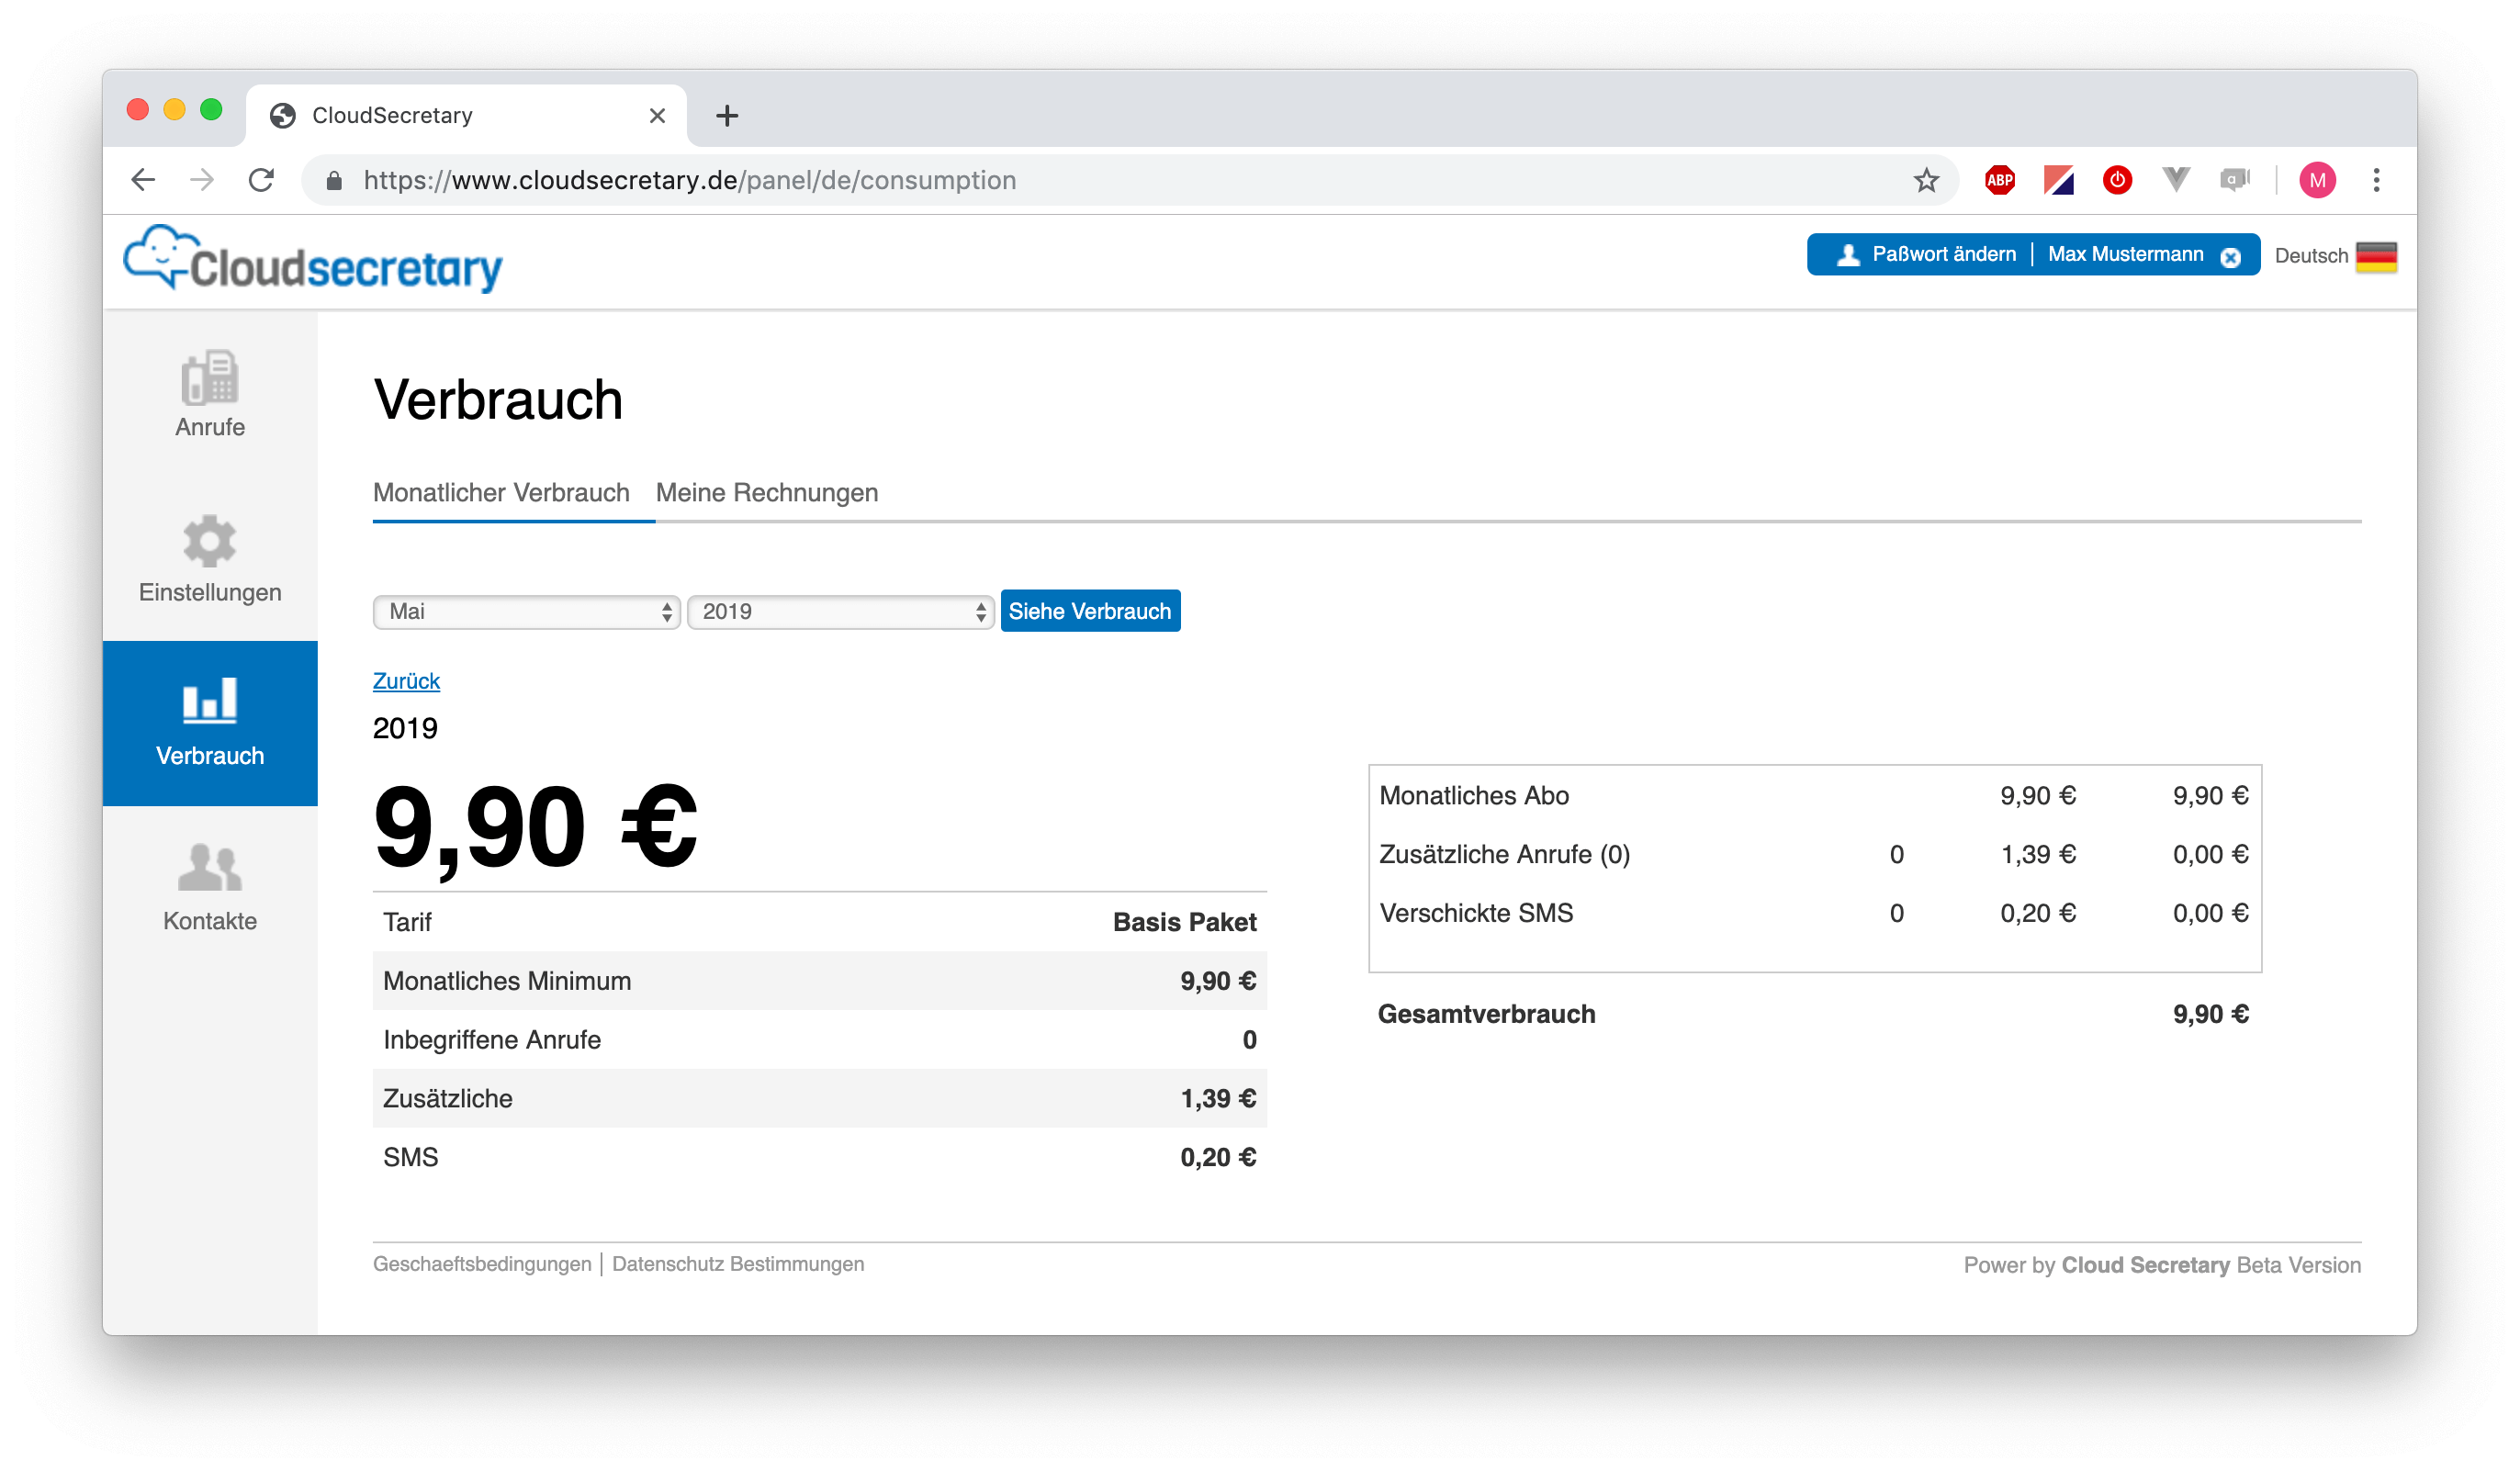Open the Anrufe section in the sidebar
Image resolution: width=2520 pixels, height=1471 pixels.
(209, 395)
